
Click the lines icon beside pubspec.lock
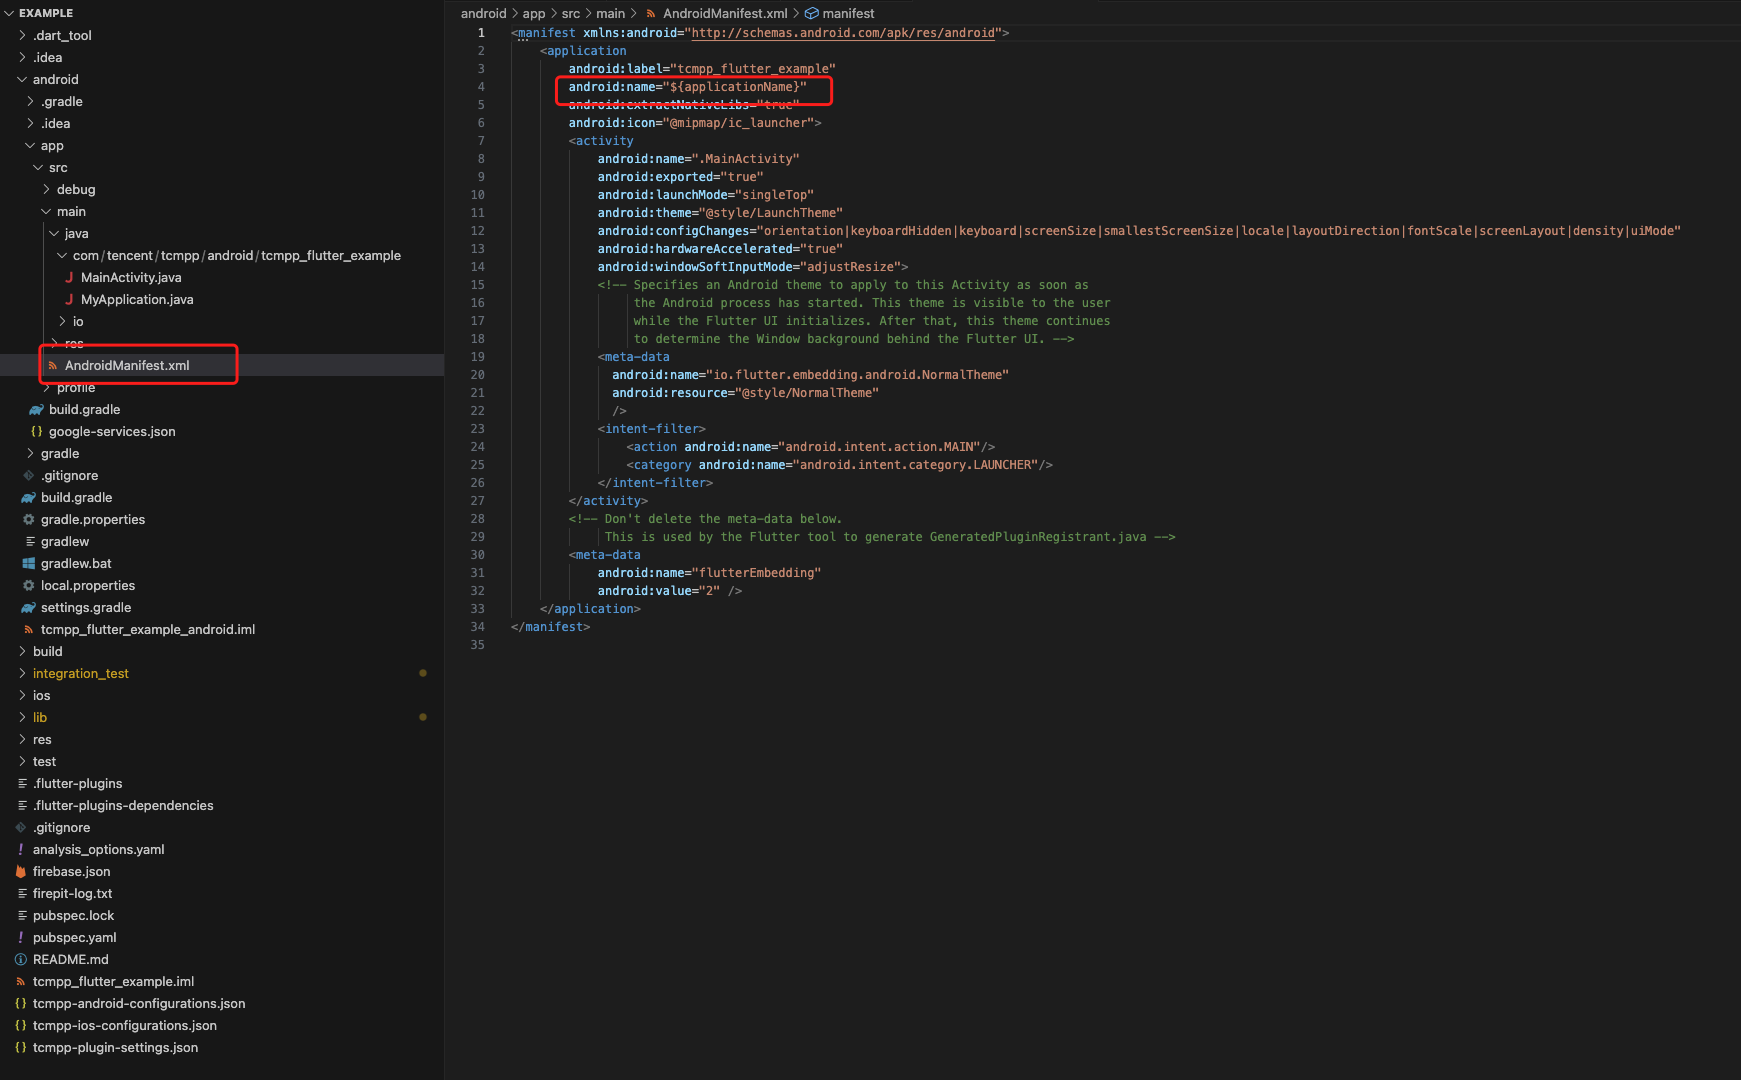(21, 915)
